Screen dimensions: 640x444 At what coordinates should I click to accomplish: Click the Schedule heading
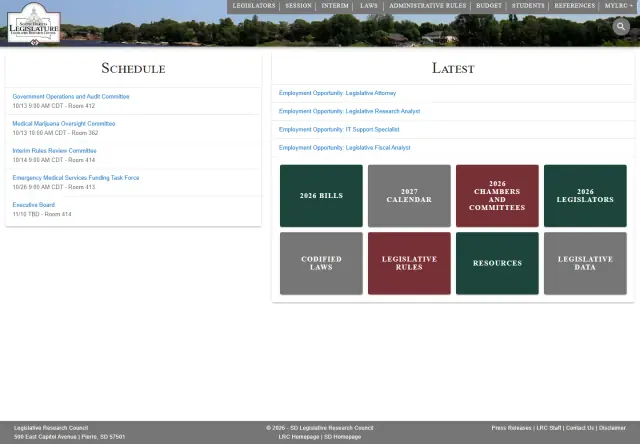pos(133,68)
